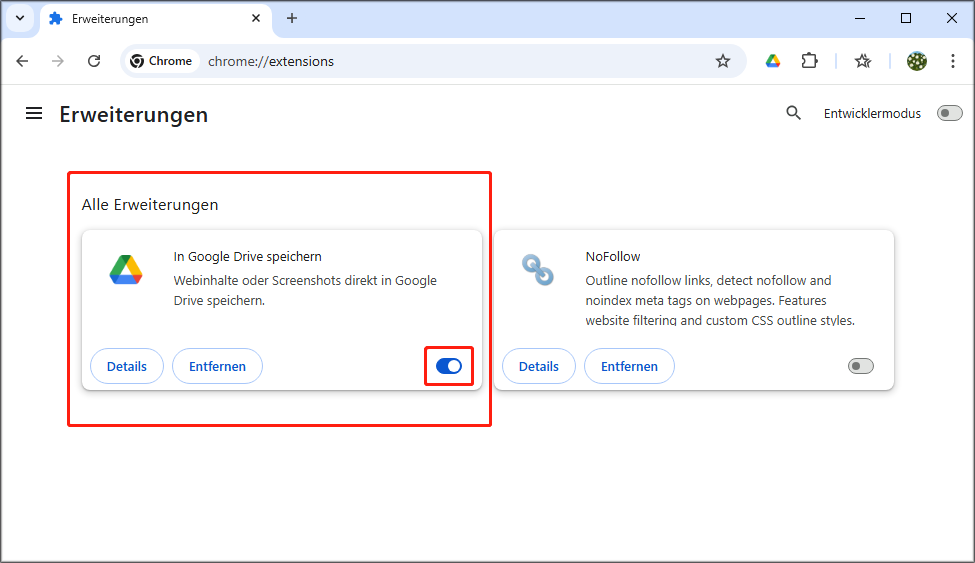
Task: Click Entfernen for the NoFollow extension
Action: [629, 366]
